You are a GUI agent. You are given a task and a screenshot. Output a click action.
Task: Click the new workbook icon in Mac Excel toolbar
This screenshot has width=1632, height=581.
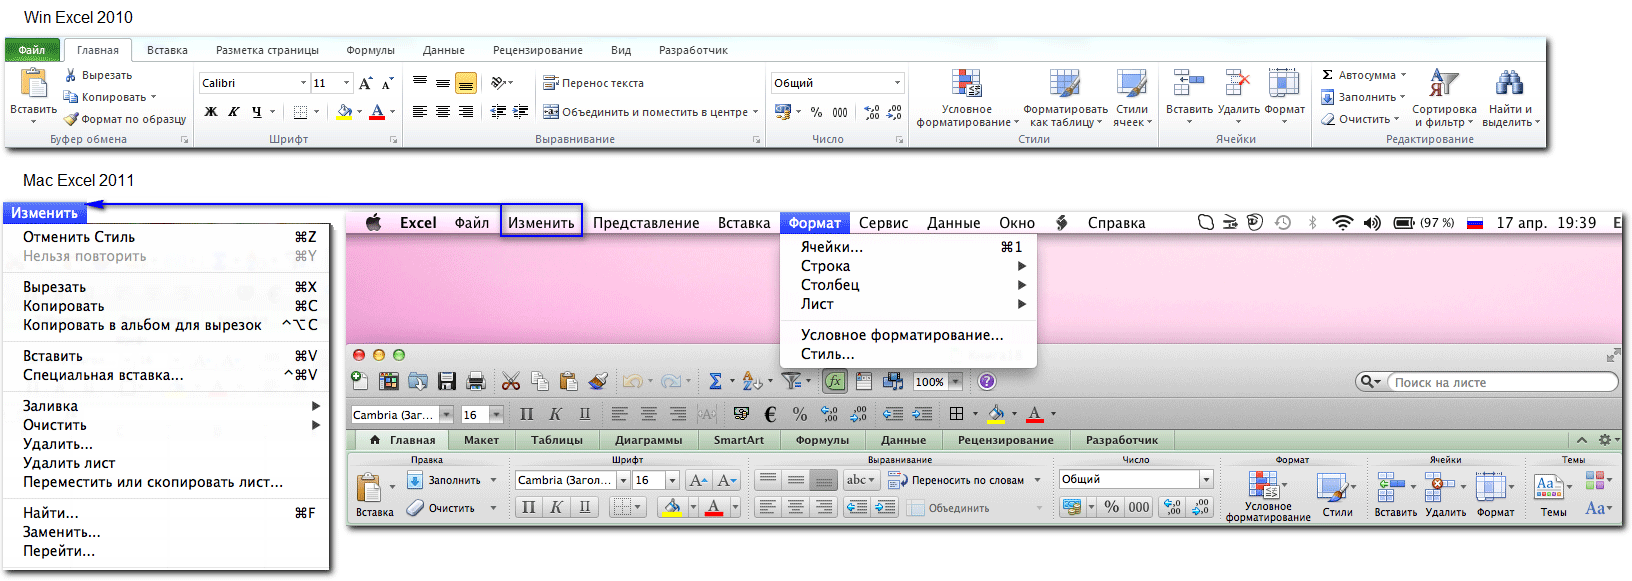coord(359,381)
